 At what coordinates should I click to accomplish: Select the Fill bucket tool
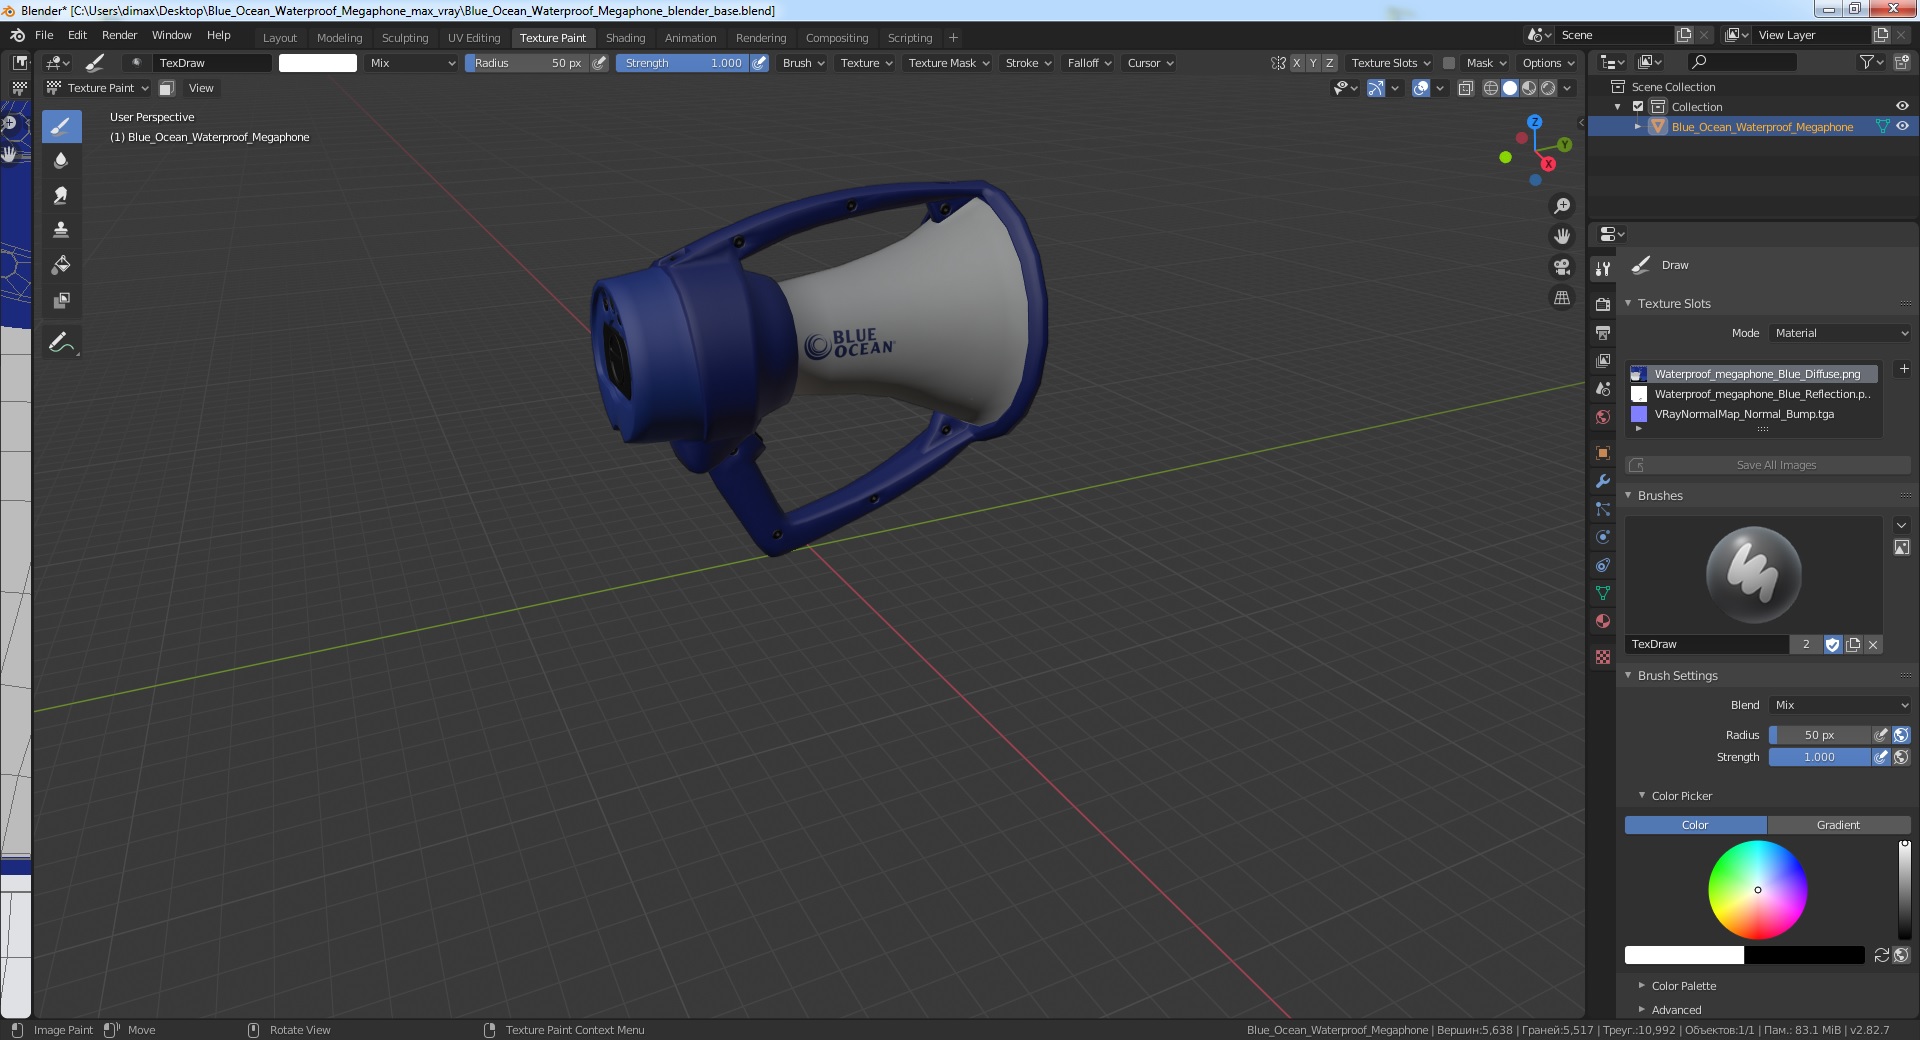point(61,265)
